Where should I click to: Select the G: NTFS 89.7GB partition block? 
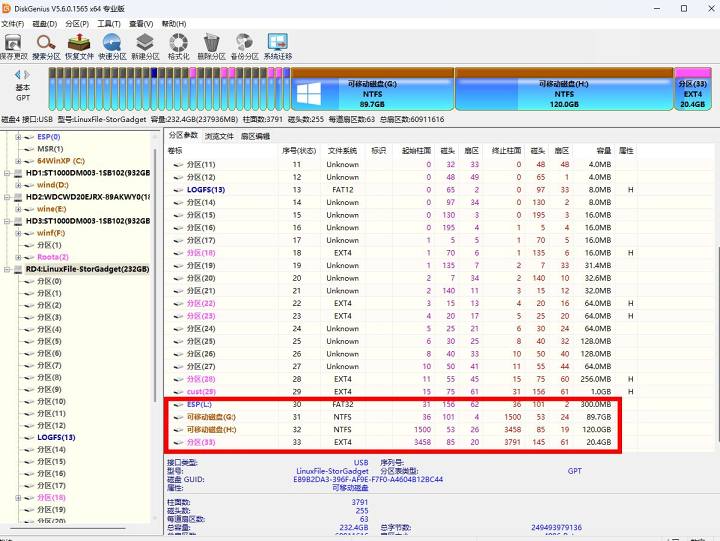point(372,90)
